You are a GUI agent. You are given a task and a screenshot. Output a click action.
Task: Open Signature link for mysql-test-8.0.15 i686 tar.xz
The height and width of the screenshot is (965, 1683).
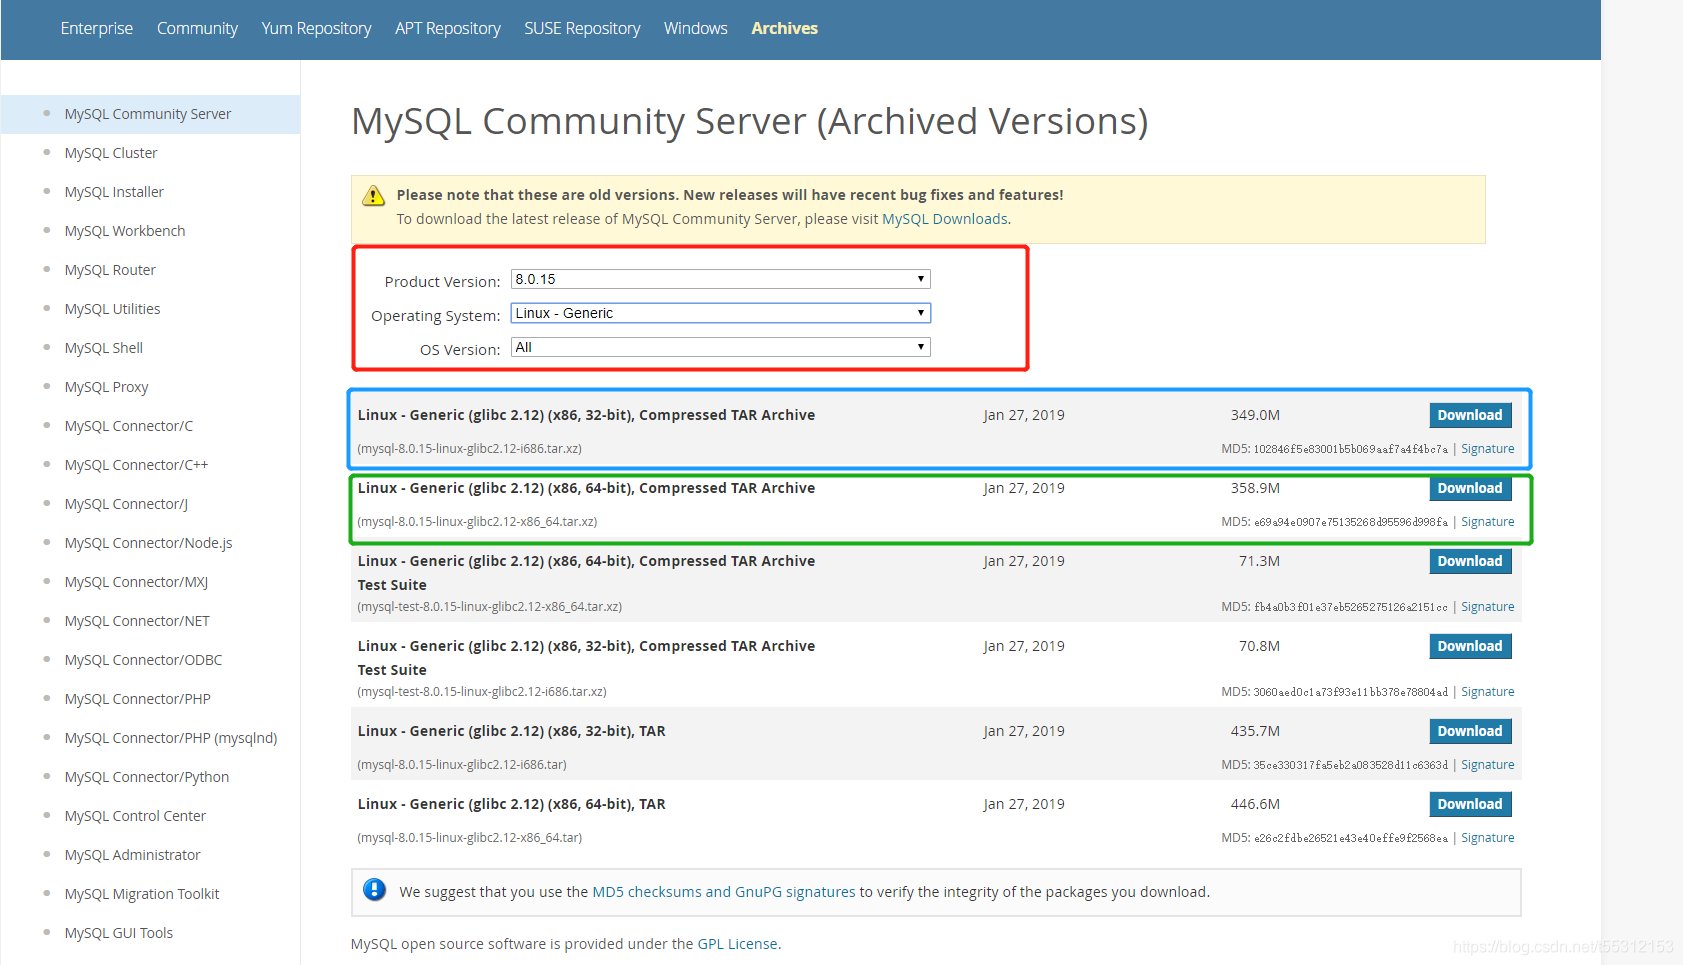pyautogui.click(x=1487, y=692)
